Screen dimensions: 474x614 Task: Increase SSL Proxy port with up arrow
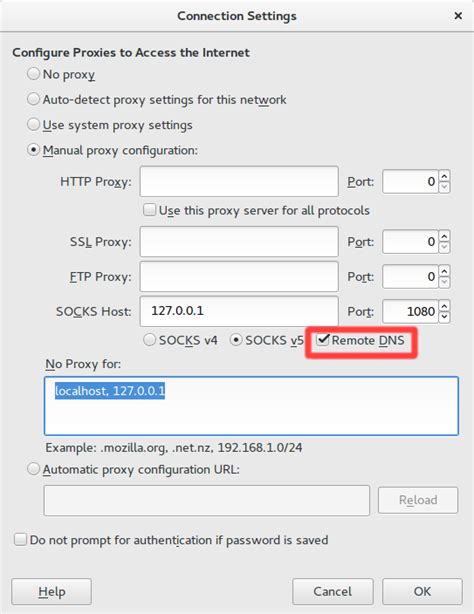tap(444, 236)
